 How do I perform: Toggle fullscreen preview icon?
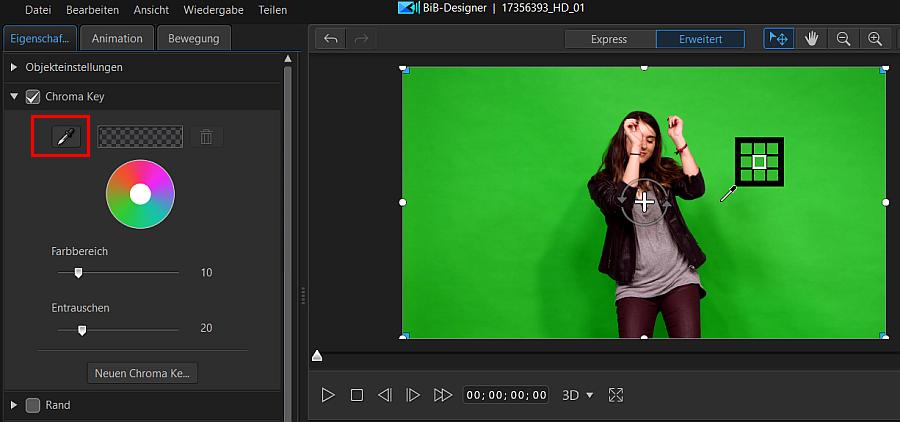[616, 395]
